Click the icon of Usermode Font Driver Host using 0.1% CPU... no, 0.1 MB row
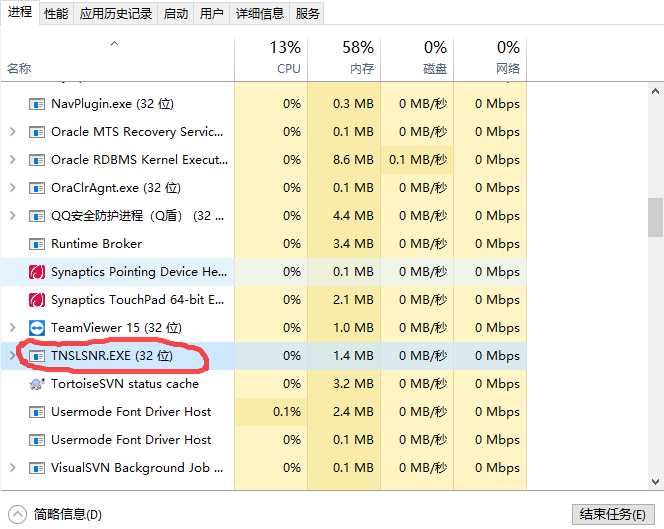Screen dimensions: 664x529 (37, 440)
